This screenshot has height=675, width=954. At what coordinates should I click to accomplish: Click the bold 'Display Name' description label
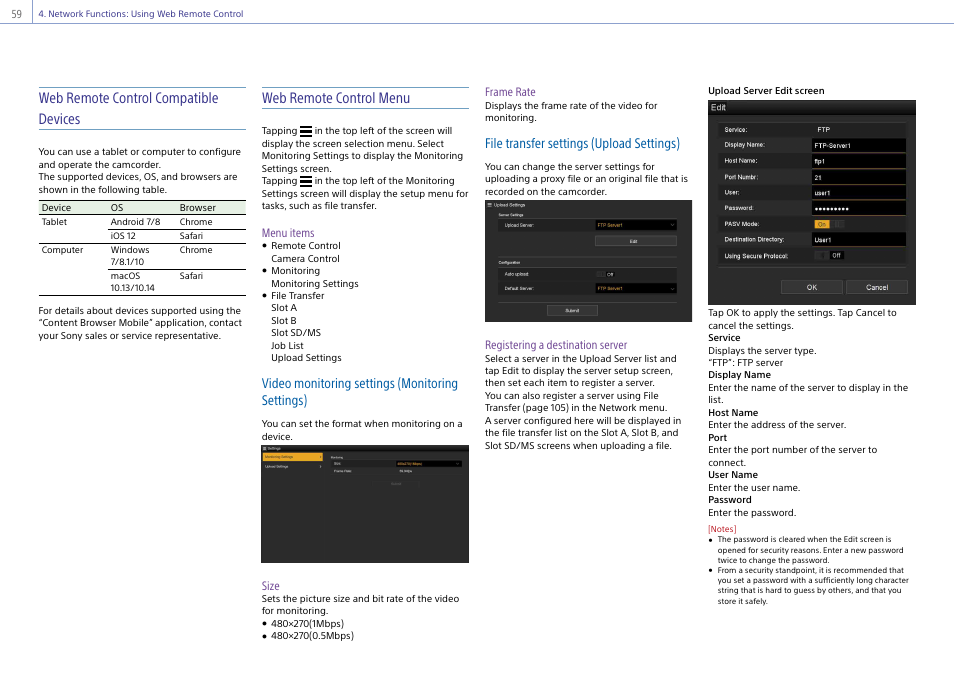pos(739,375)
